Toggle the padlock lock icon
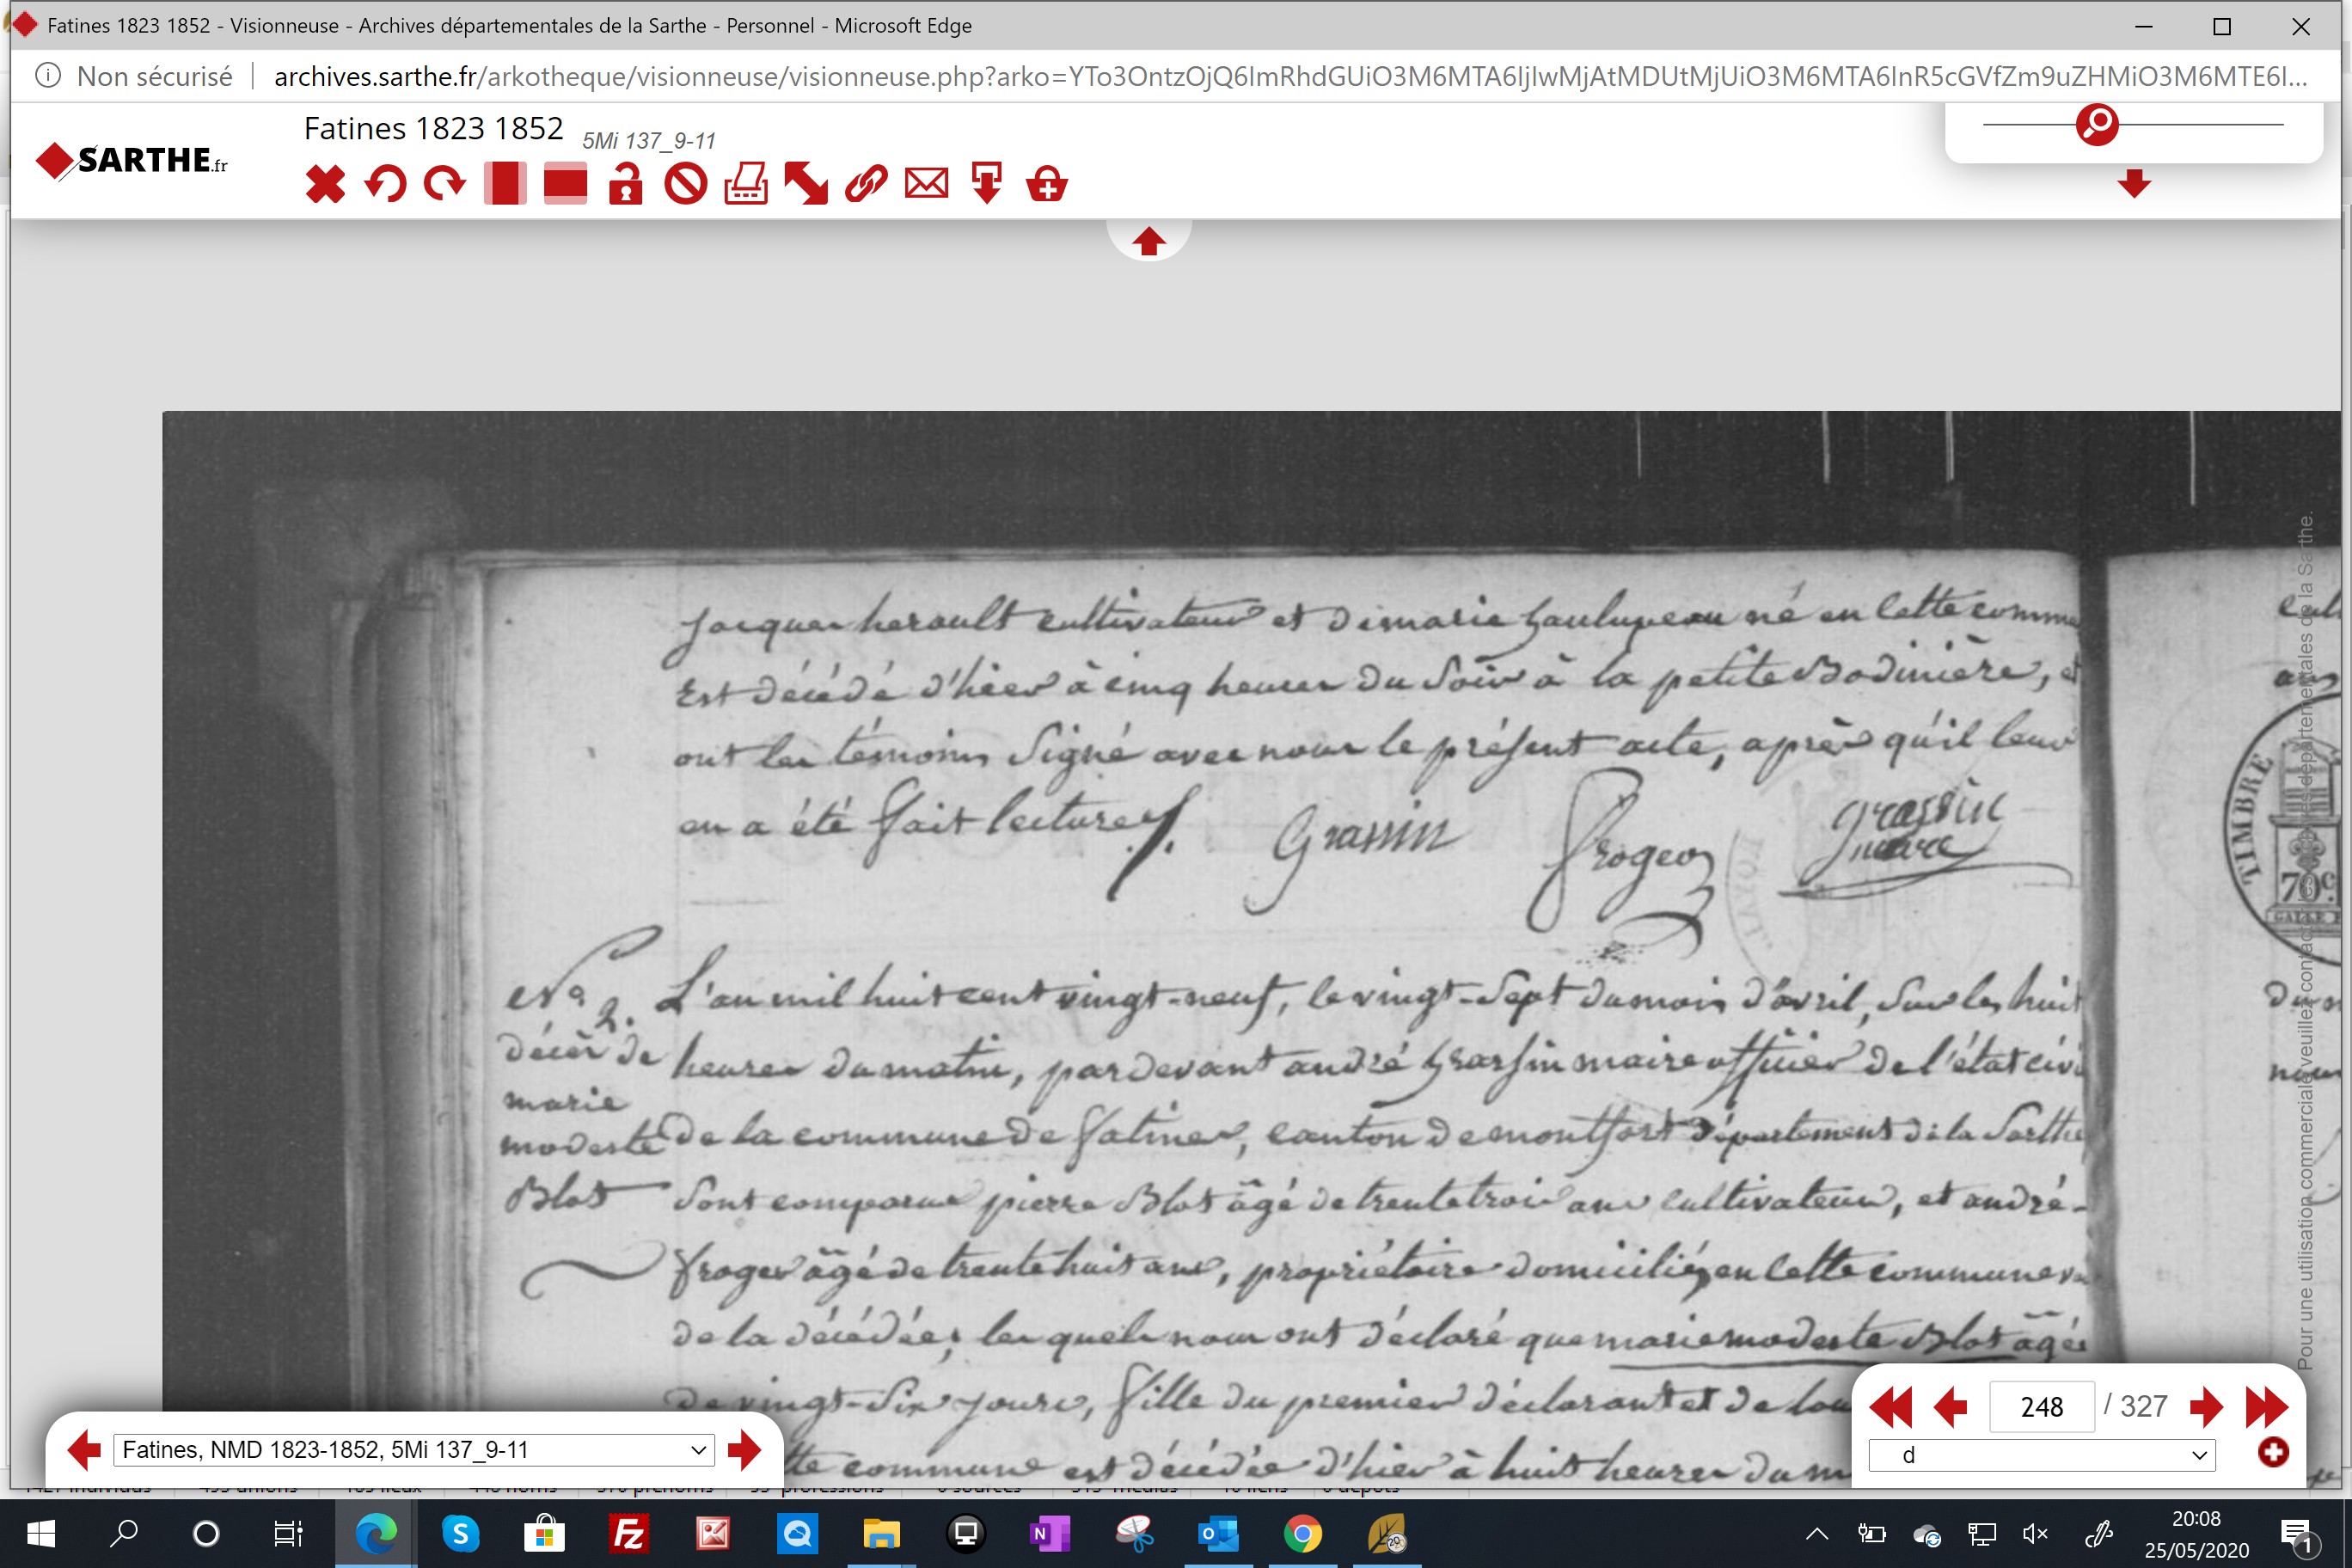This screenshot has width=2352, height=1568. pos(625,184)
